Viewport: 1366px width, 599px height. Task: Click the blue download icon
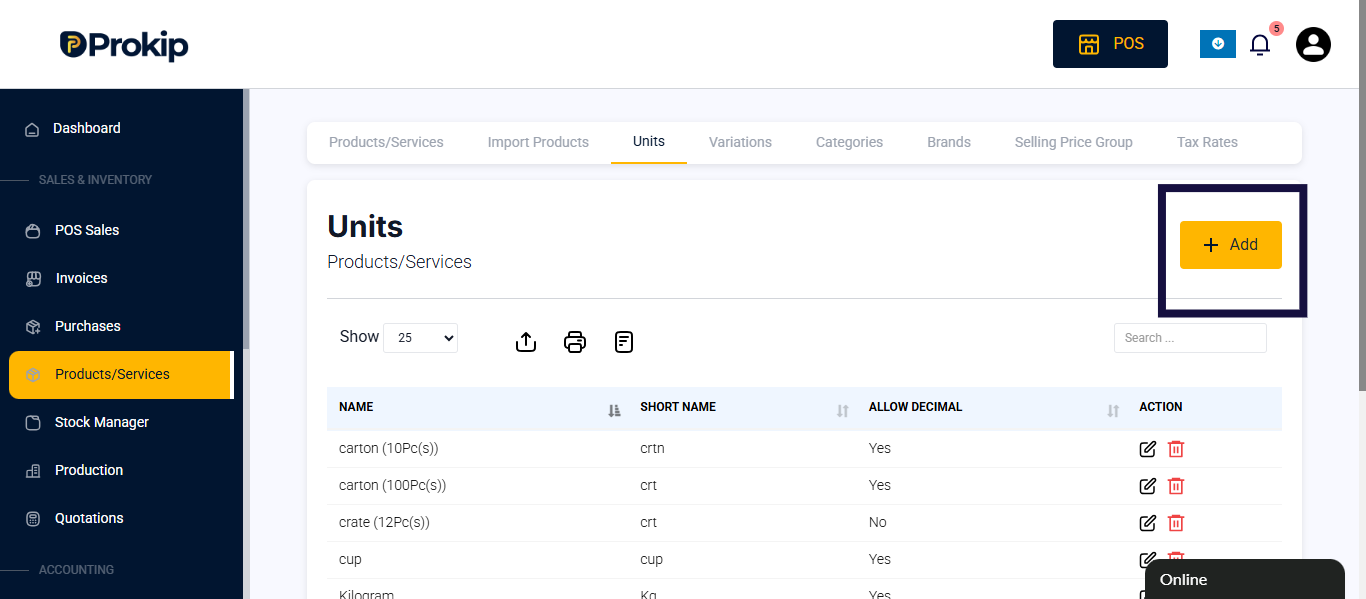pyautogui.click(x=1218, y=44)
